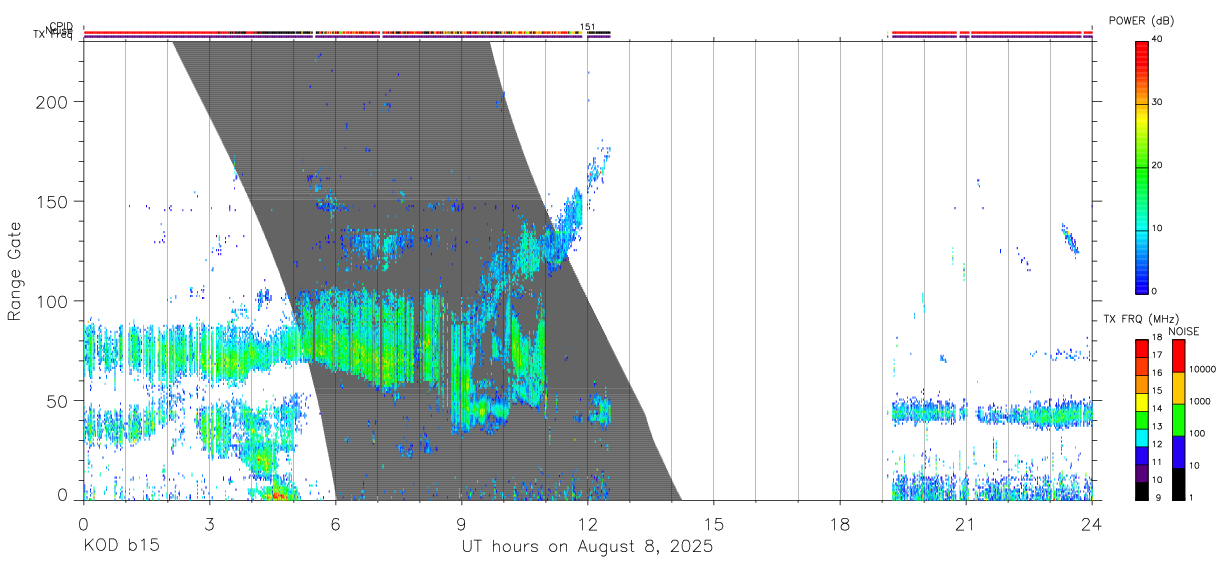Image resolution: width=1228 pixels, height=567 pixels.
Task: Click the NOISE tick label "10000"
Action: point(1203,369)
